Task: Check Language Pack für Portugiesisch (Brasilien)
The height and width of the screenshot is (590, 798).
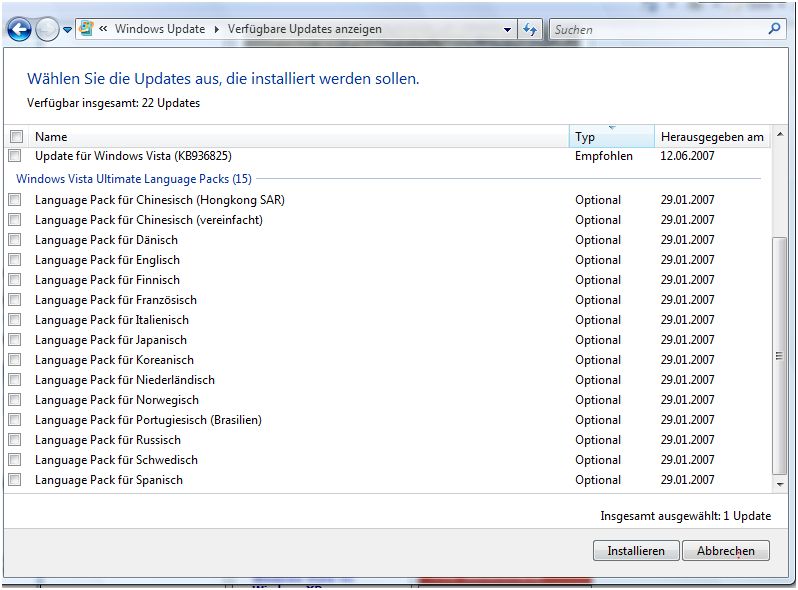Action: [15, 419]
